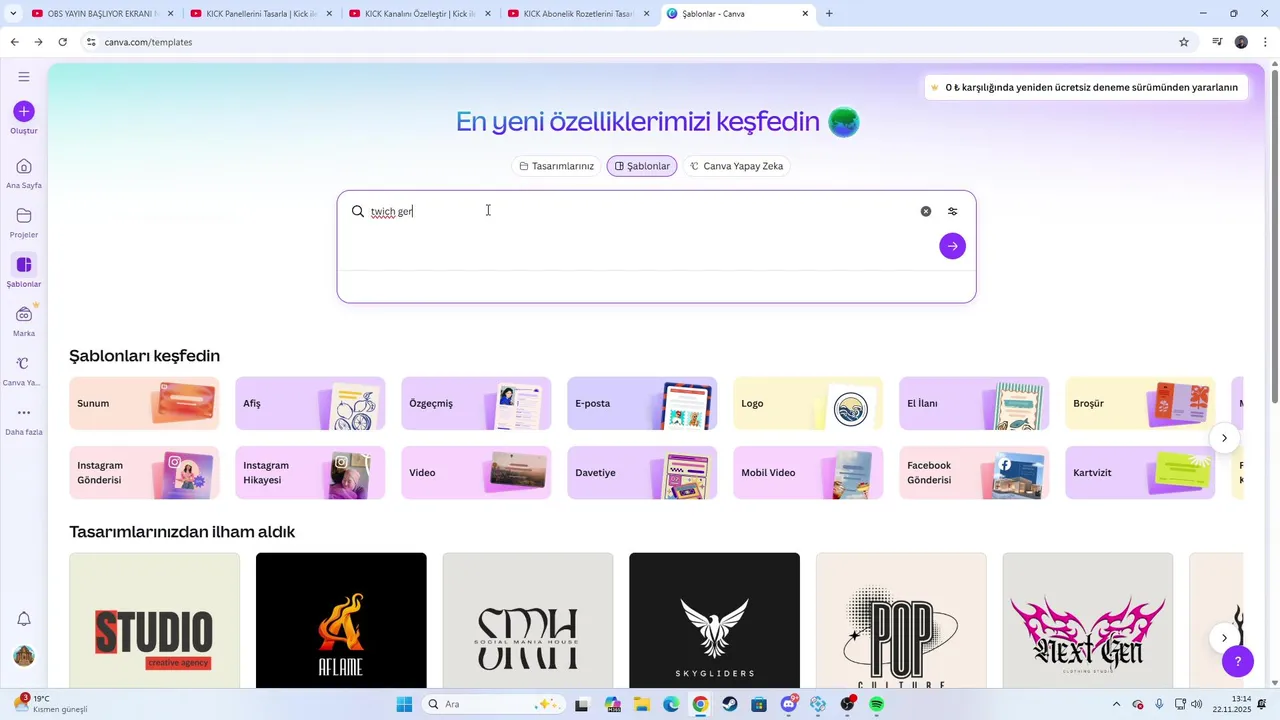
Task: Click the free trial offer banner
Action: [x=1084, y=87]
